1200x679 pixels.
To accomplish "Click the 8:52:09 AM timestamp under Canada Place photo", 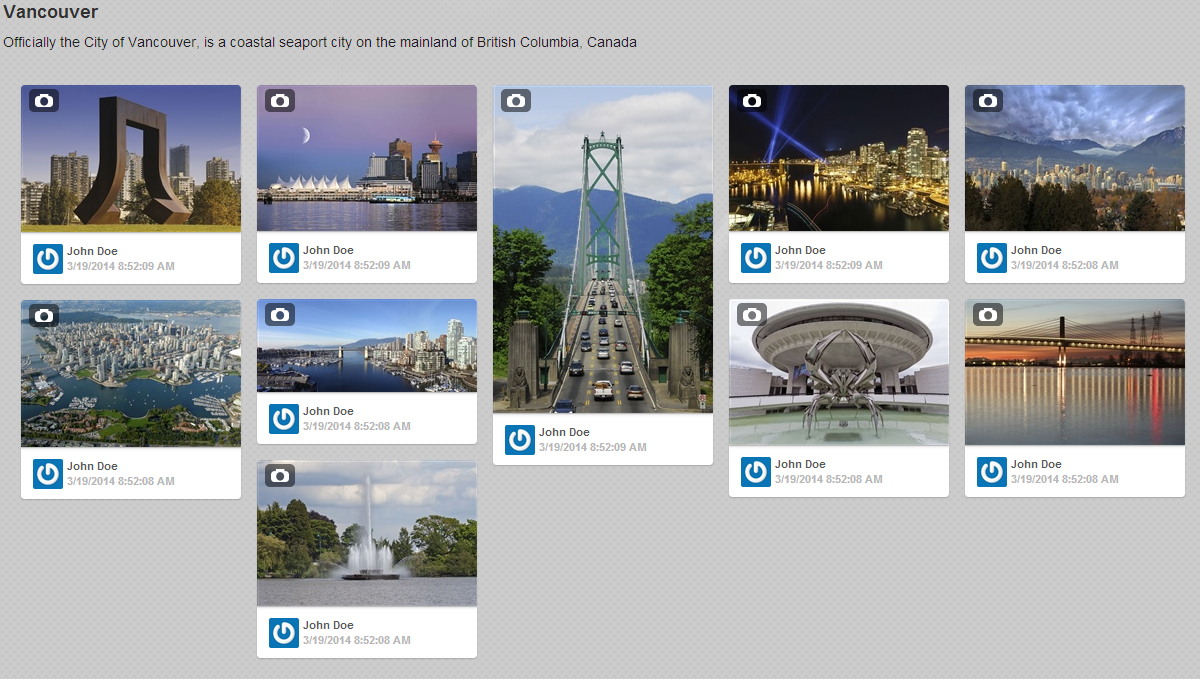I will [357, 266].
